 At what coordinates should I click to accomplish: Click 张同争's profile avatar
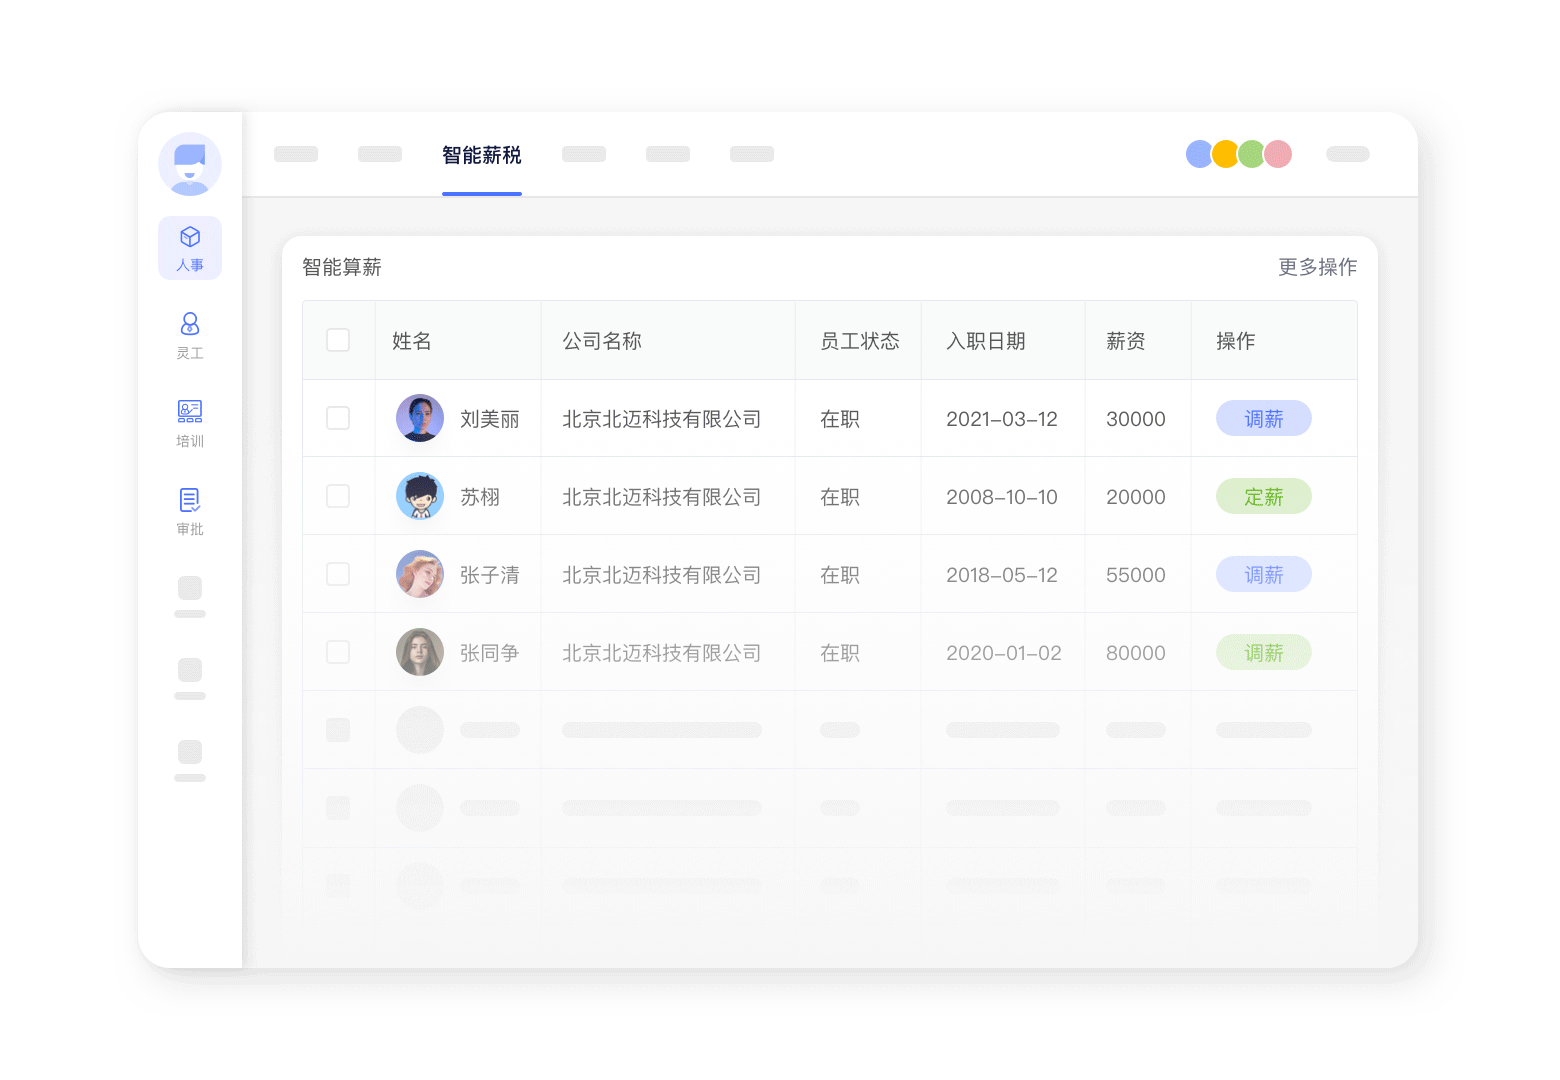(x=420, y=652)
